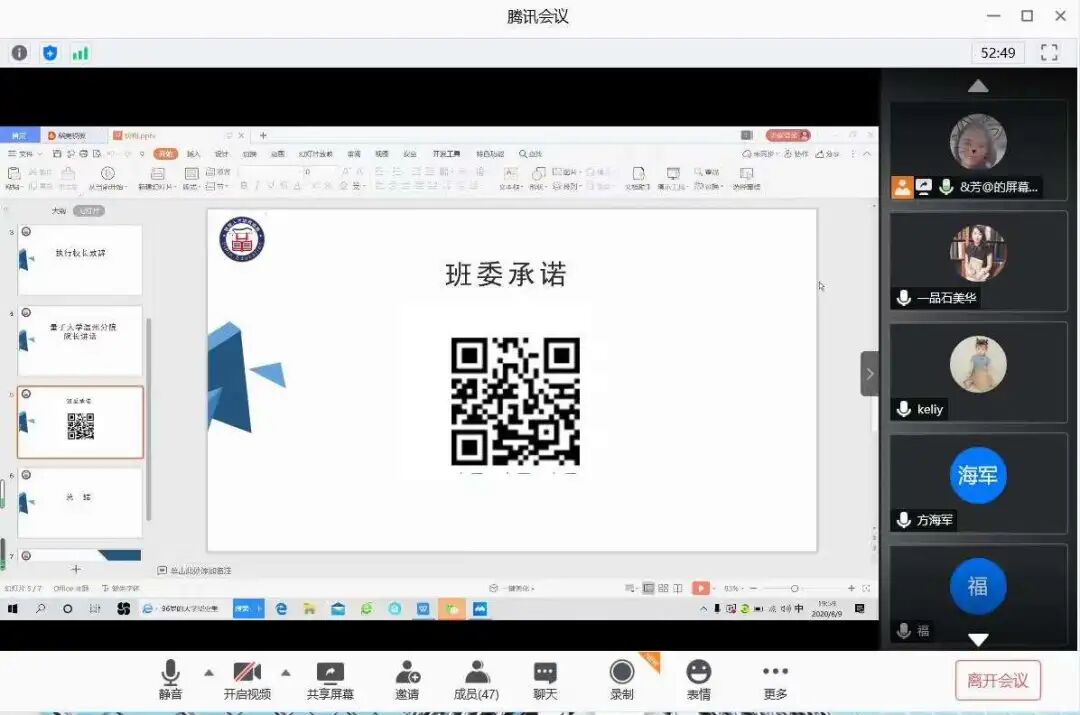Mute the microphone with 静音
Screen dimensions: 1080x715
[170, 679]
